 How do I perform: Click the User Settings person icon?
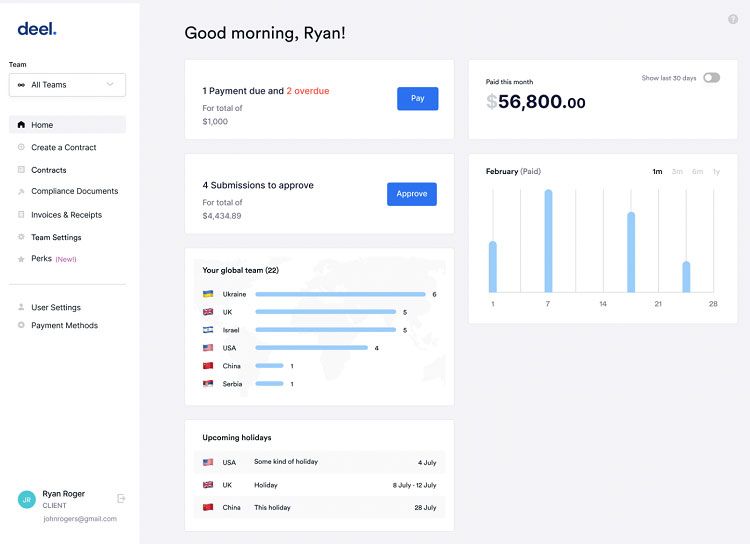[x=21, y=307]
